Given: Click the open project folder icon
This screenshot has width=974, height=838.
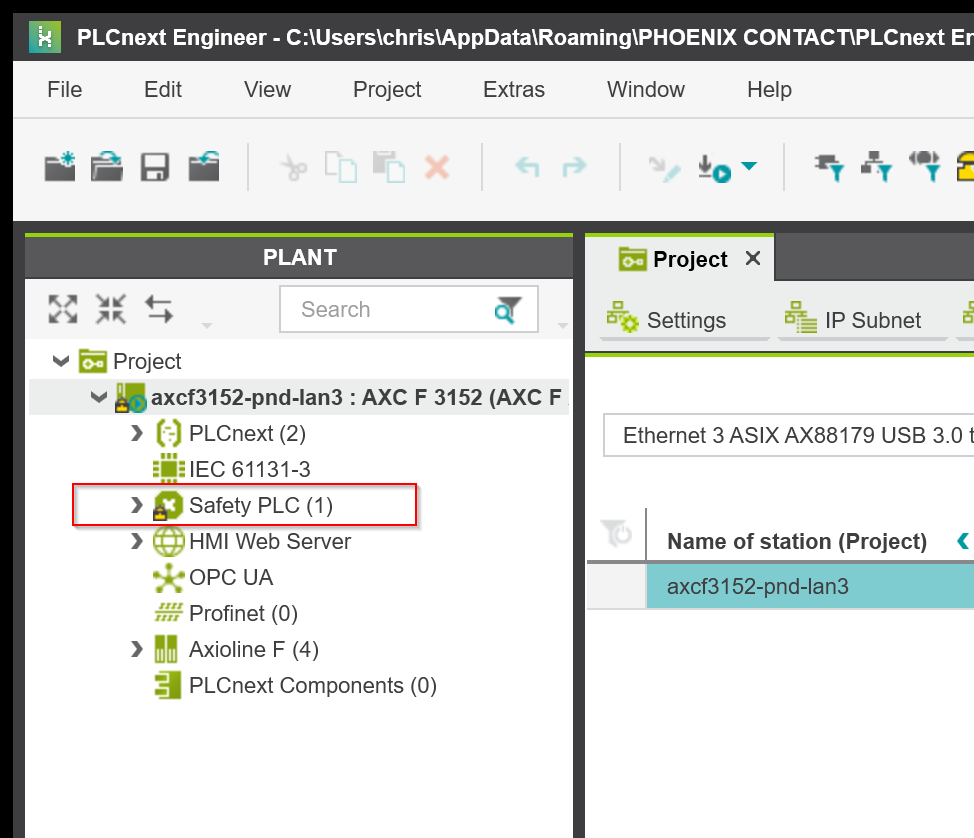Looking at the screenshot, I should pyautogui.click(x=107, y=167).
